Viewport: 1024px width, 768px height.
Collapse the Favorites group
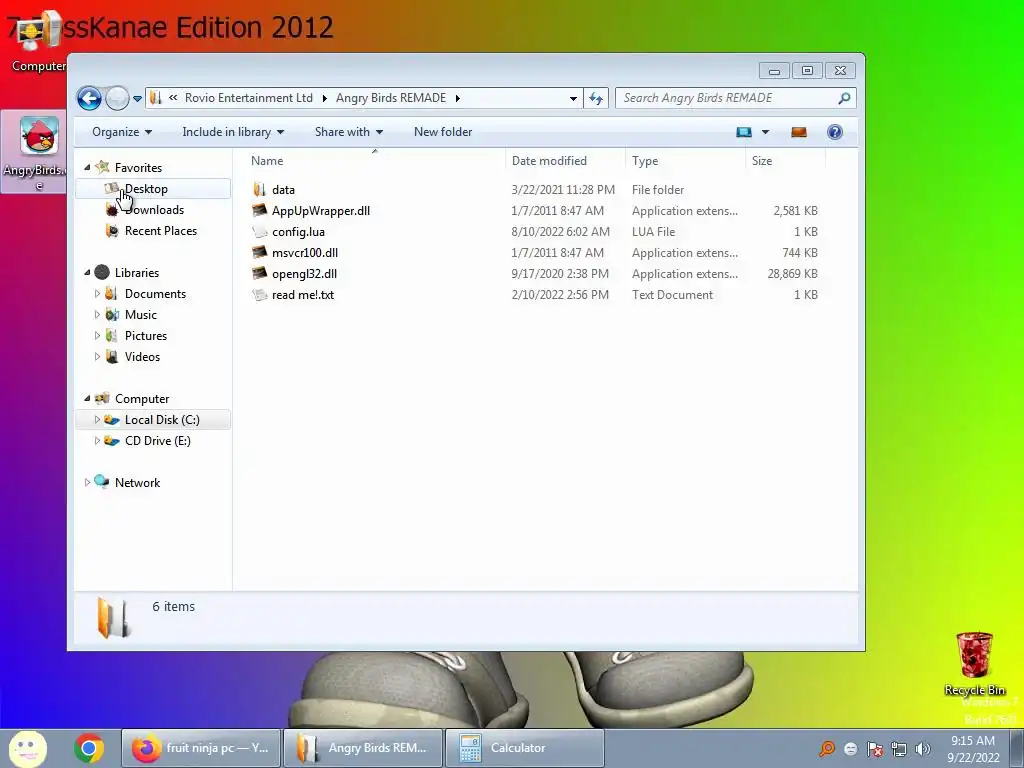pyautogui.click(x=87, y=168)
